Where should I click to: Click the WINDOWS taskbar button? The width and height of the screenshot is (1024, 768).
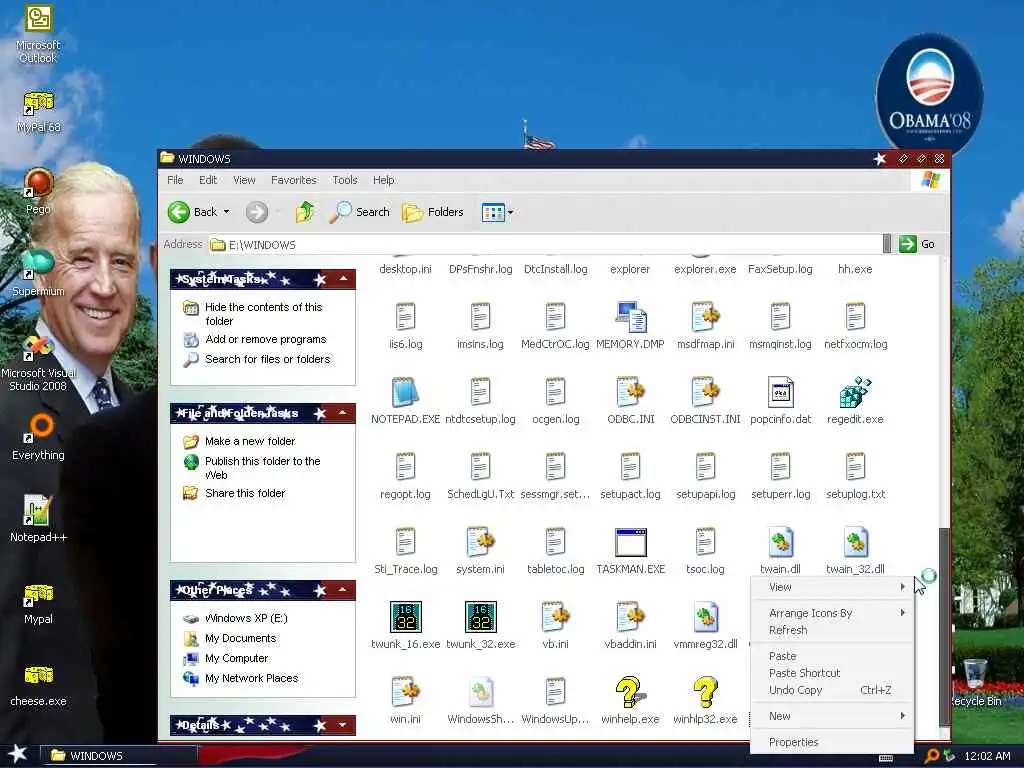point(118,756)
